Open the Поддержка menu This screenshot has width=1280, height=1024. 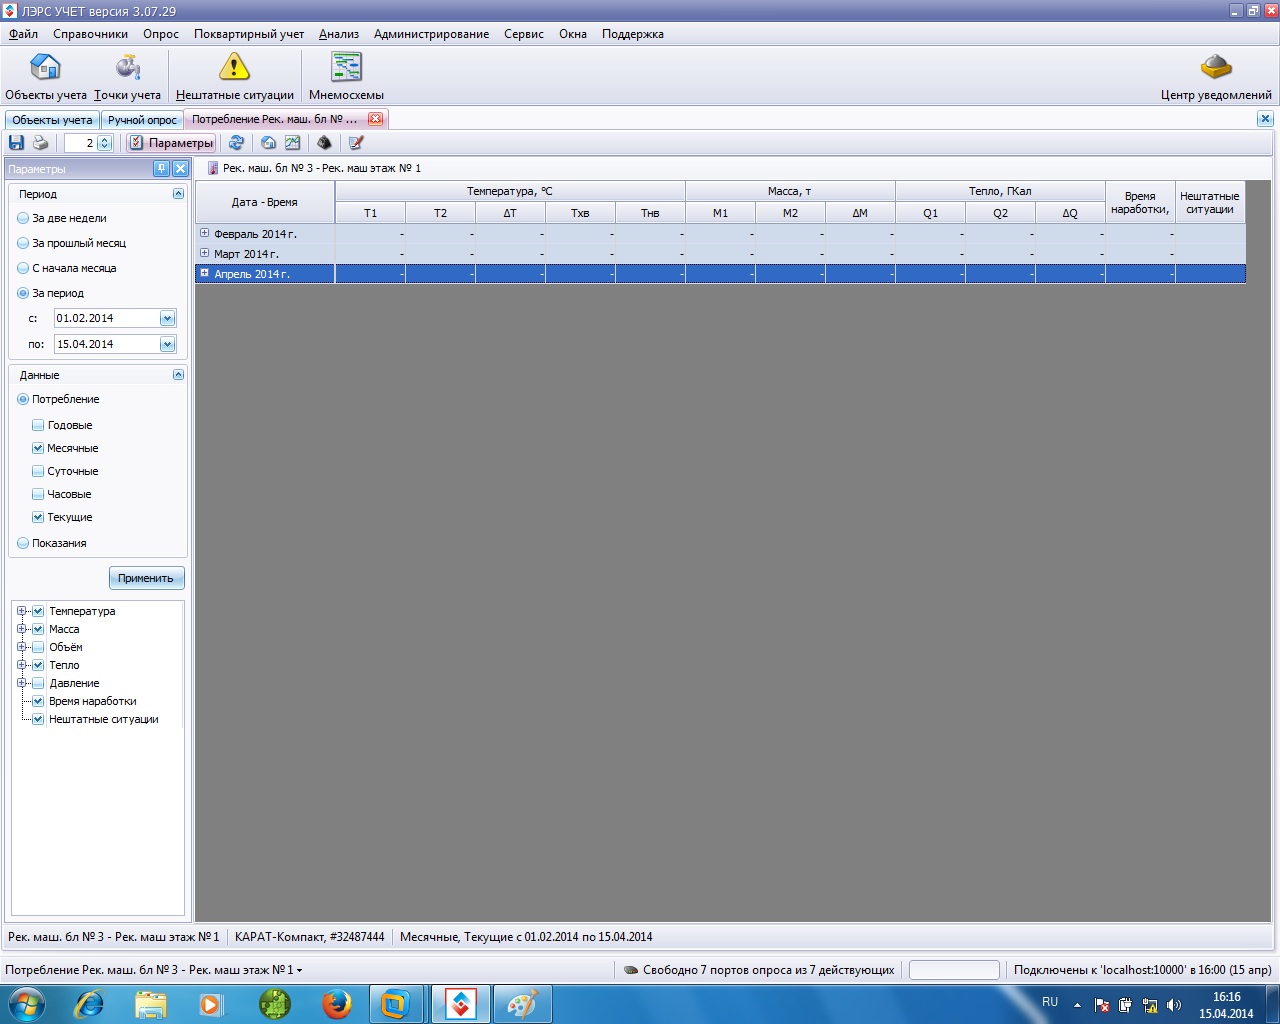coord(633,34)
